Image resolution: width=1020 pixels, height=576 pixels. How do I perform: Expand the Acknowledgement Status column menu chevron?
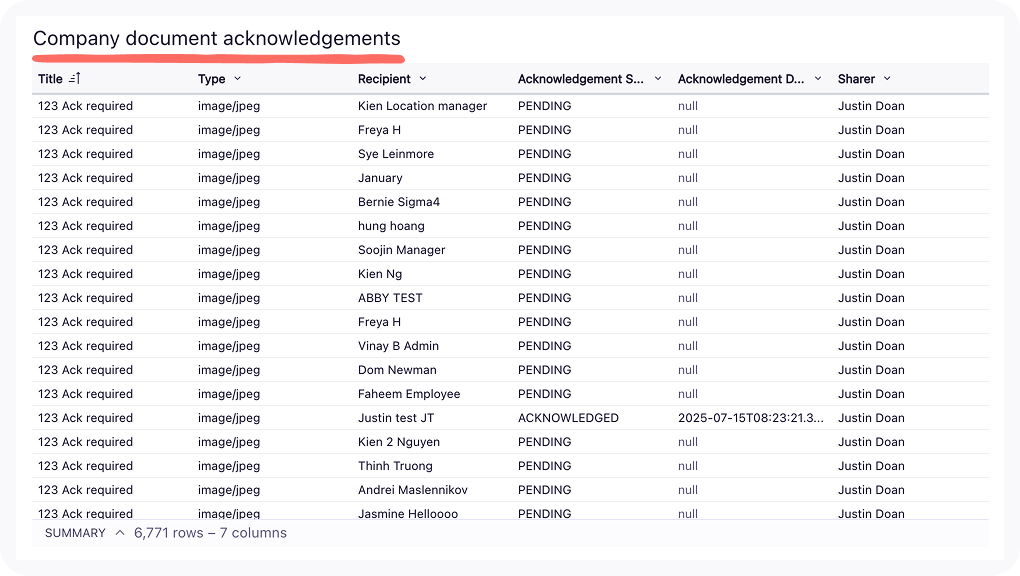(658, 79)
